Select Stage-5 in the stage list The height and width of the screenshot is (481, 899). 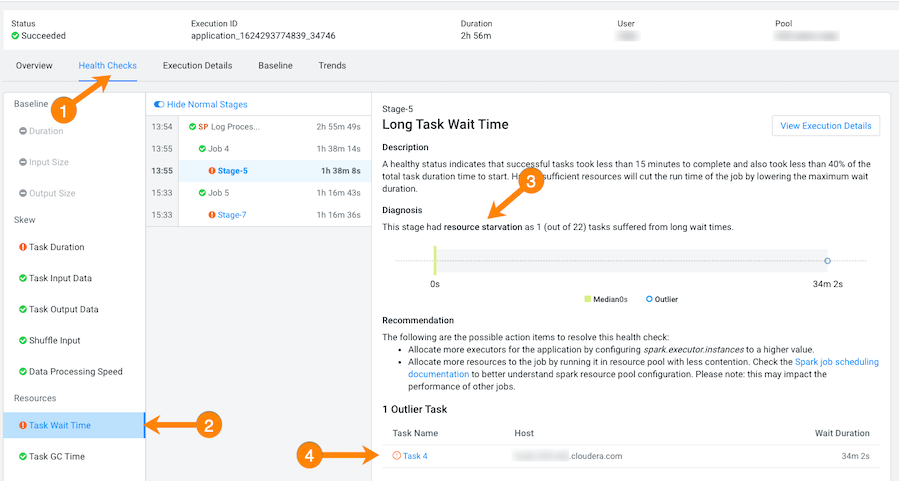click(232, 170)
